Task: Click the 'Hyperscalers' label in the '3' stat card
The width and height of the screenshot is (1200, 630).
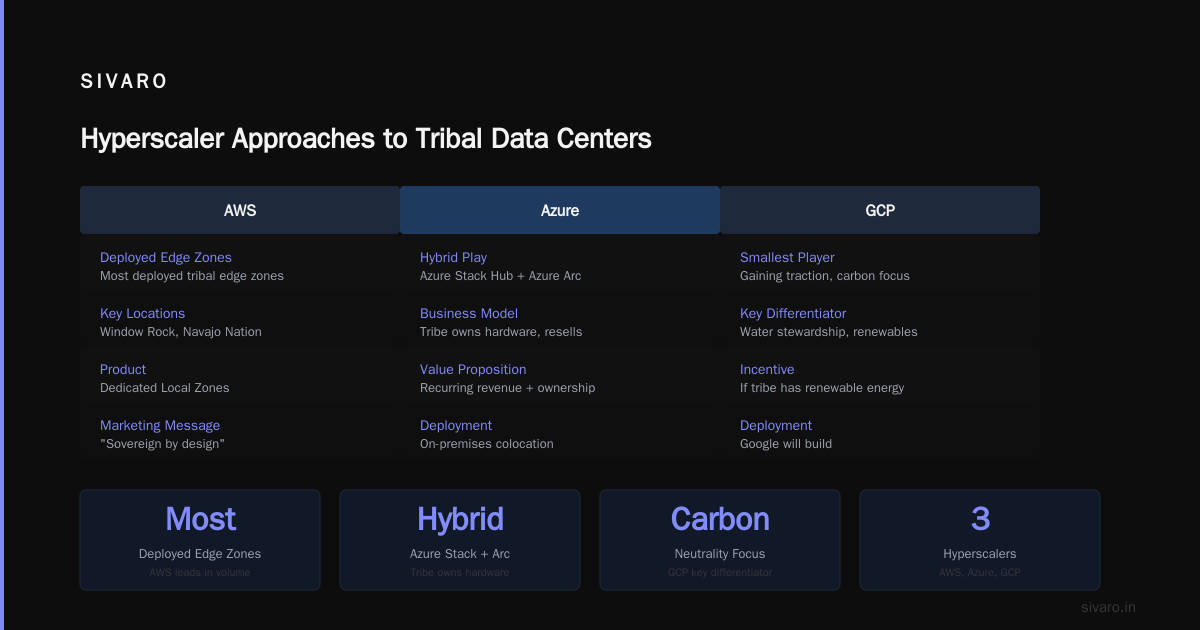Action: click(980, 554)
